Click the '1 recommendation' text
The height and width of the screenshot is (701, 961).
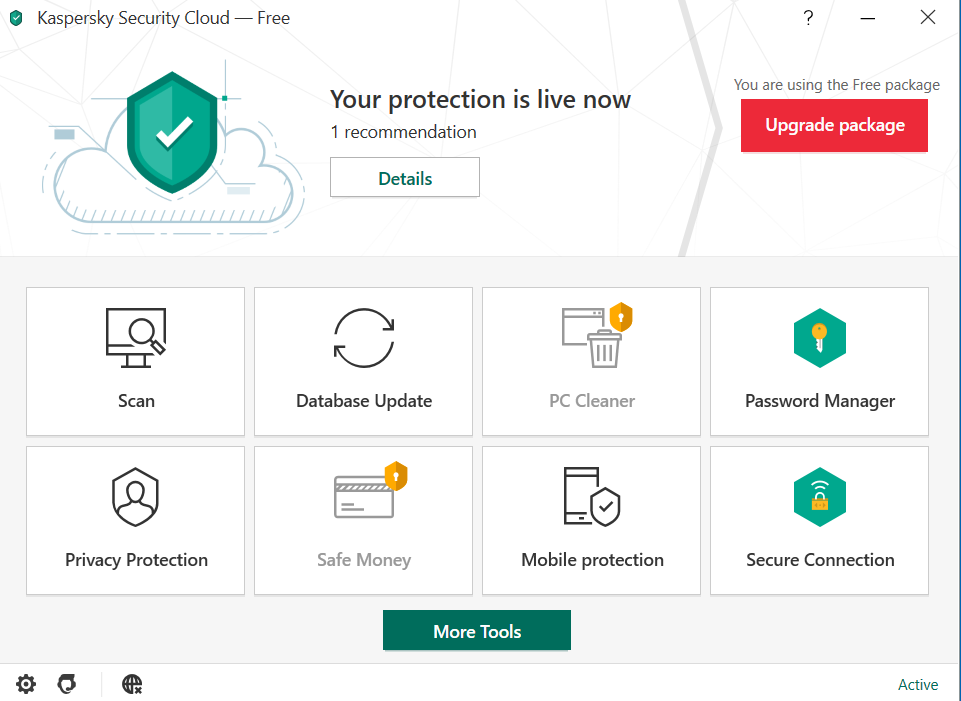[x=403, y=132]
